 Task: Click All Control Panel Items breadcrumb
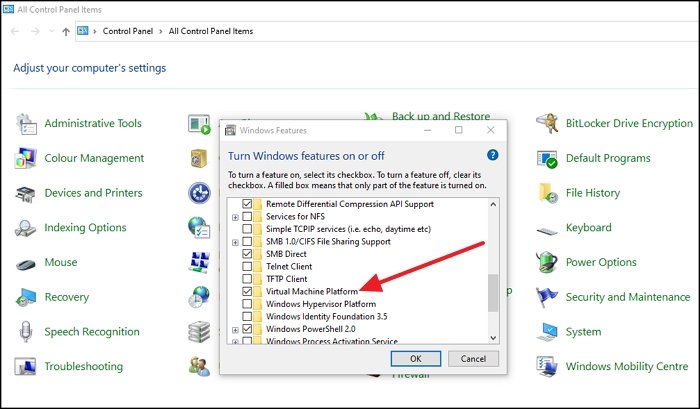click(211, 31)
